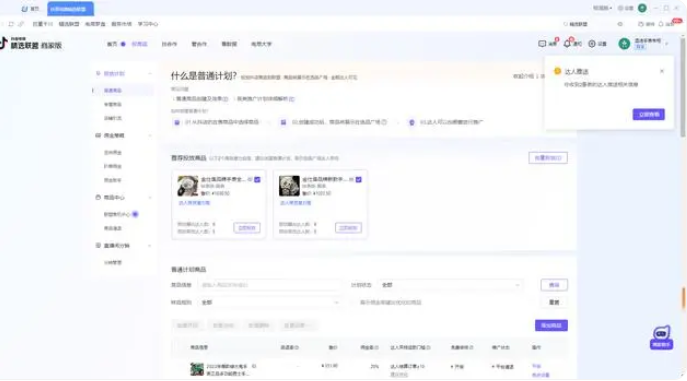This screenshot has height=381, width=687.
Task: Open the 计划状态 dropdown showing 全部
Action: (450, 285)
